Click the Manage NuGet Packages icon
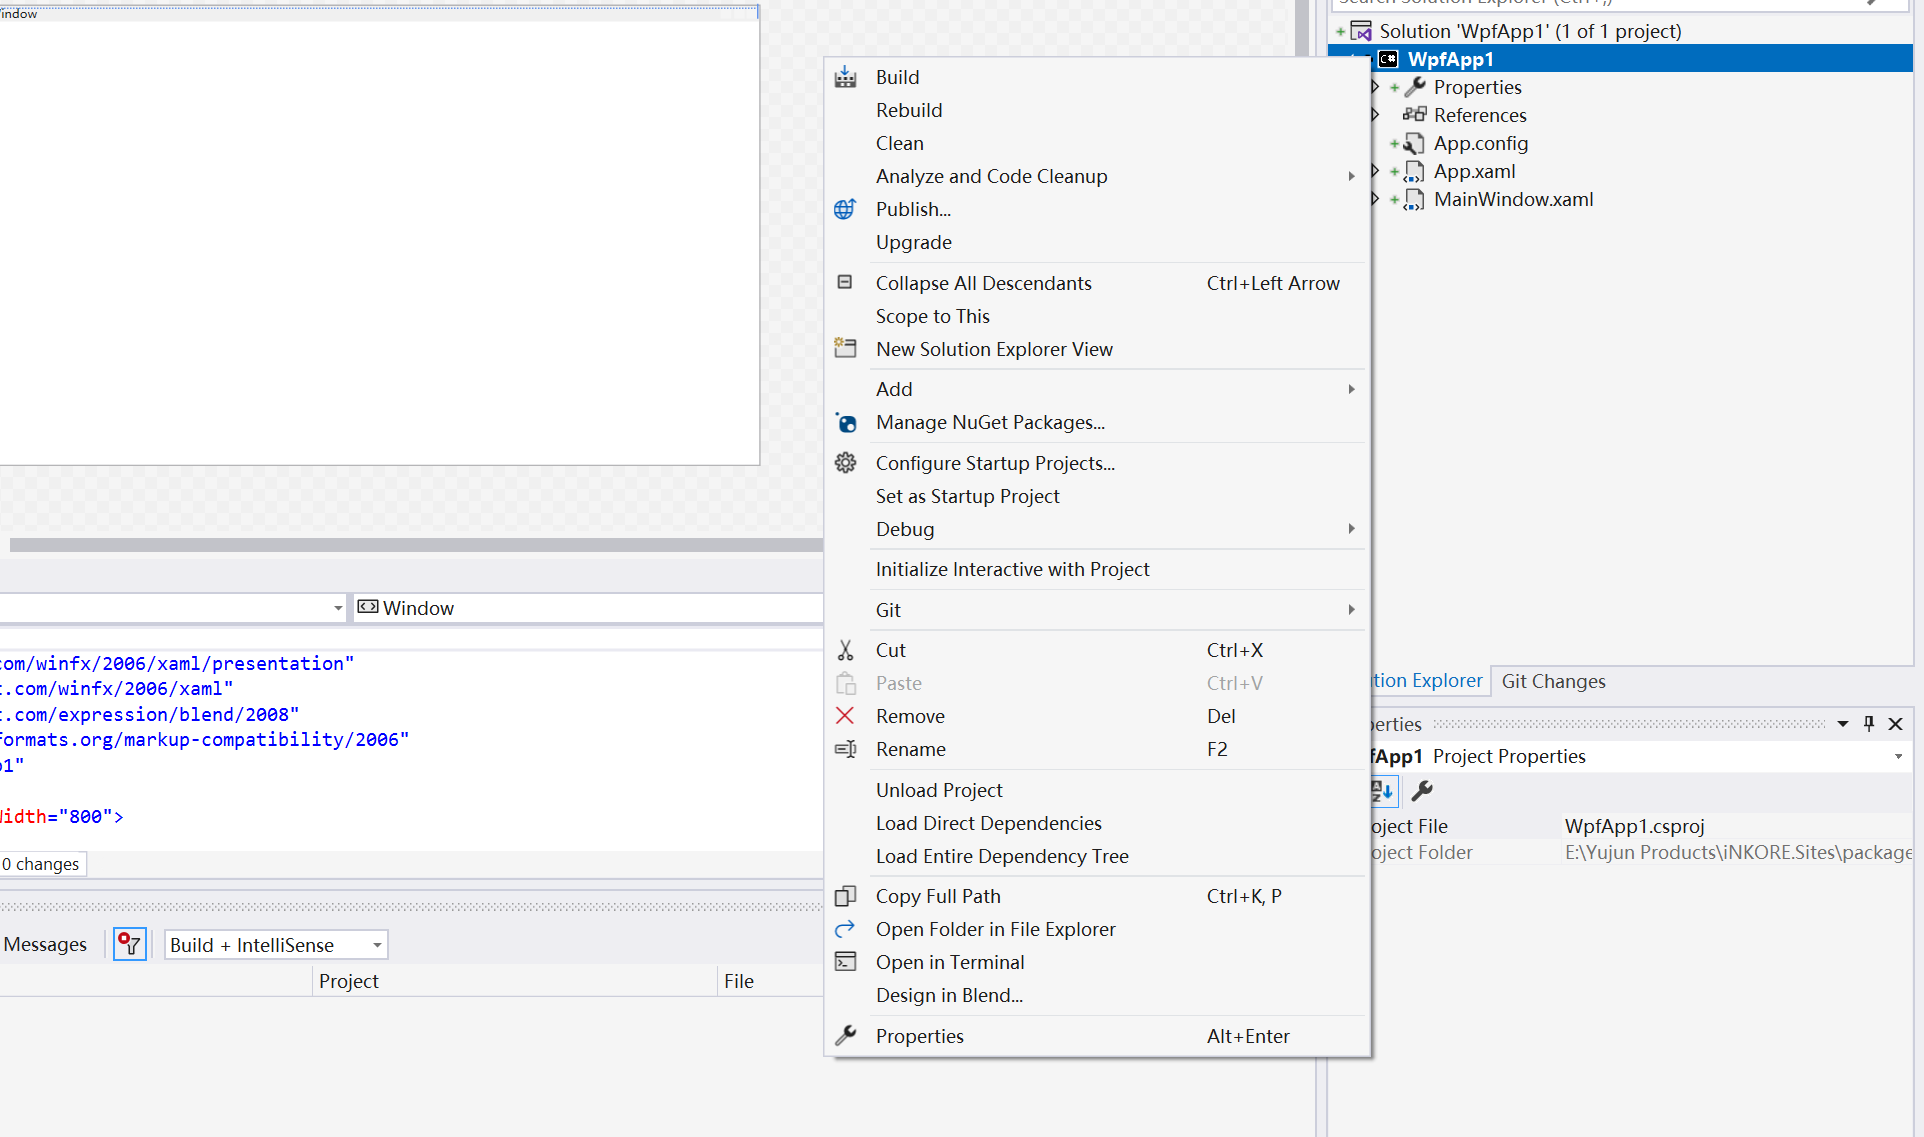 [846, 422]
